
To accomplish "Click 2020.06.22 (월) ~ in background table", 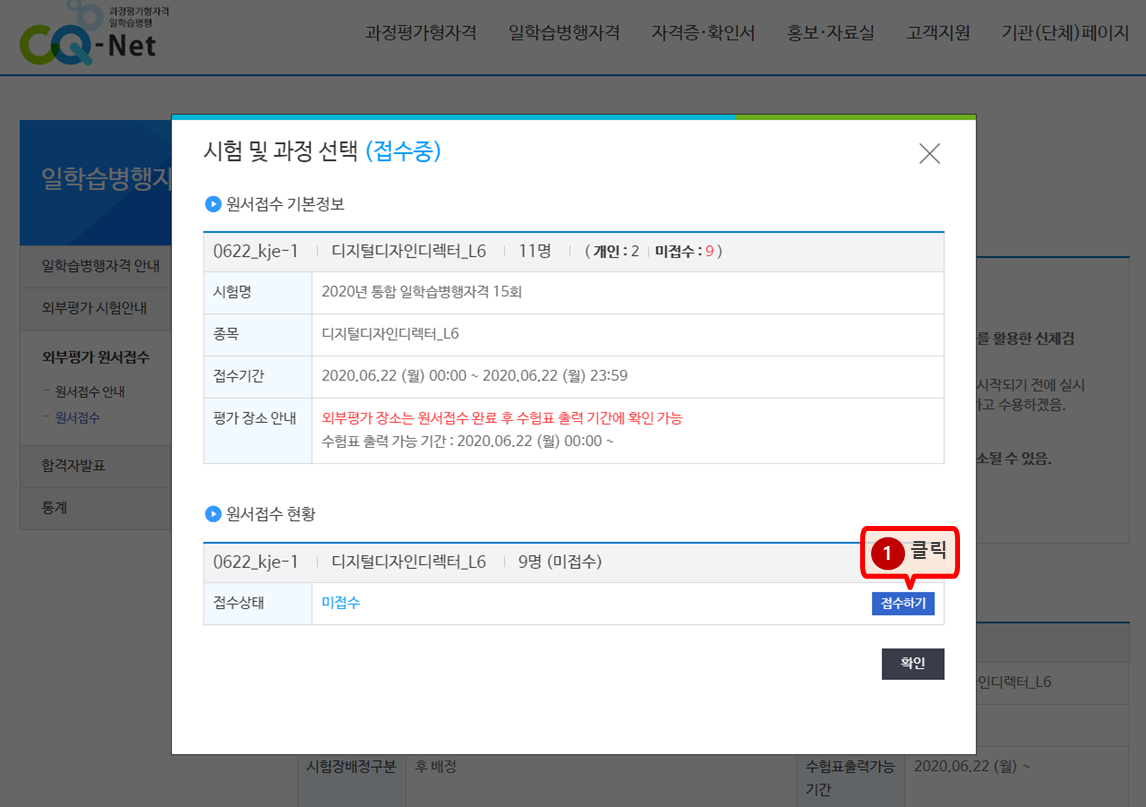I will (972, 767).
